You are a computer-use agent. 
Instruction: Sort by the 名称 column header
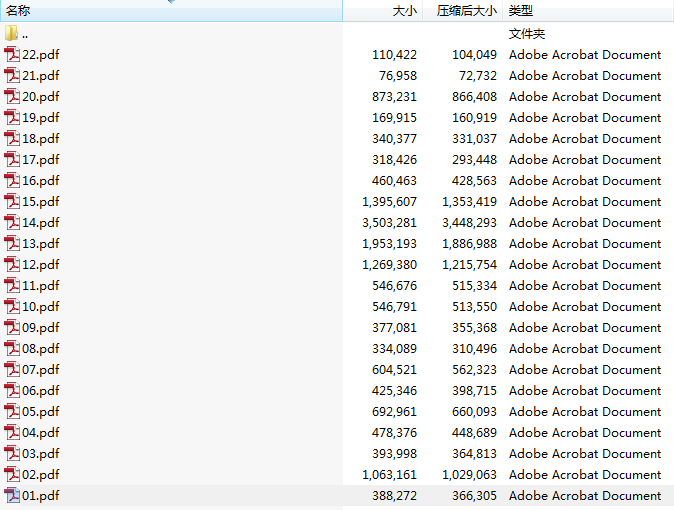coord(171,11)
